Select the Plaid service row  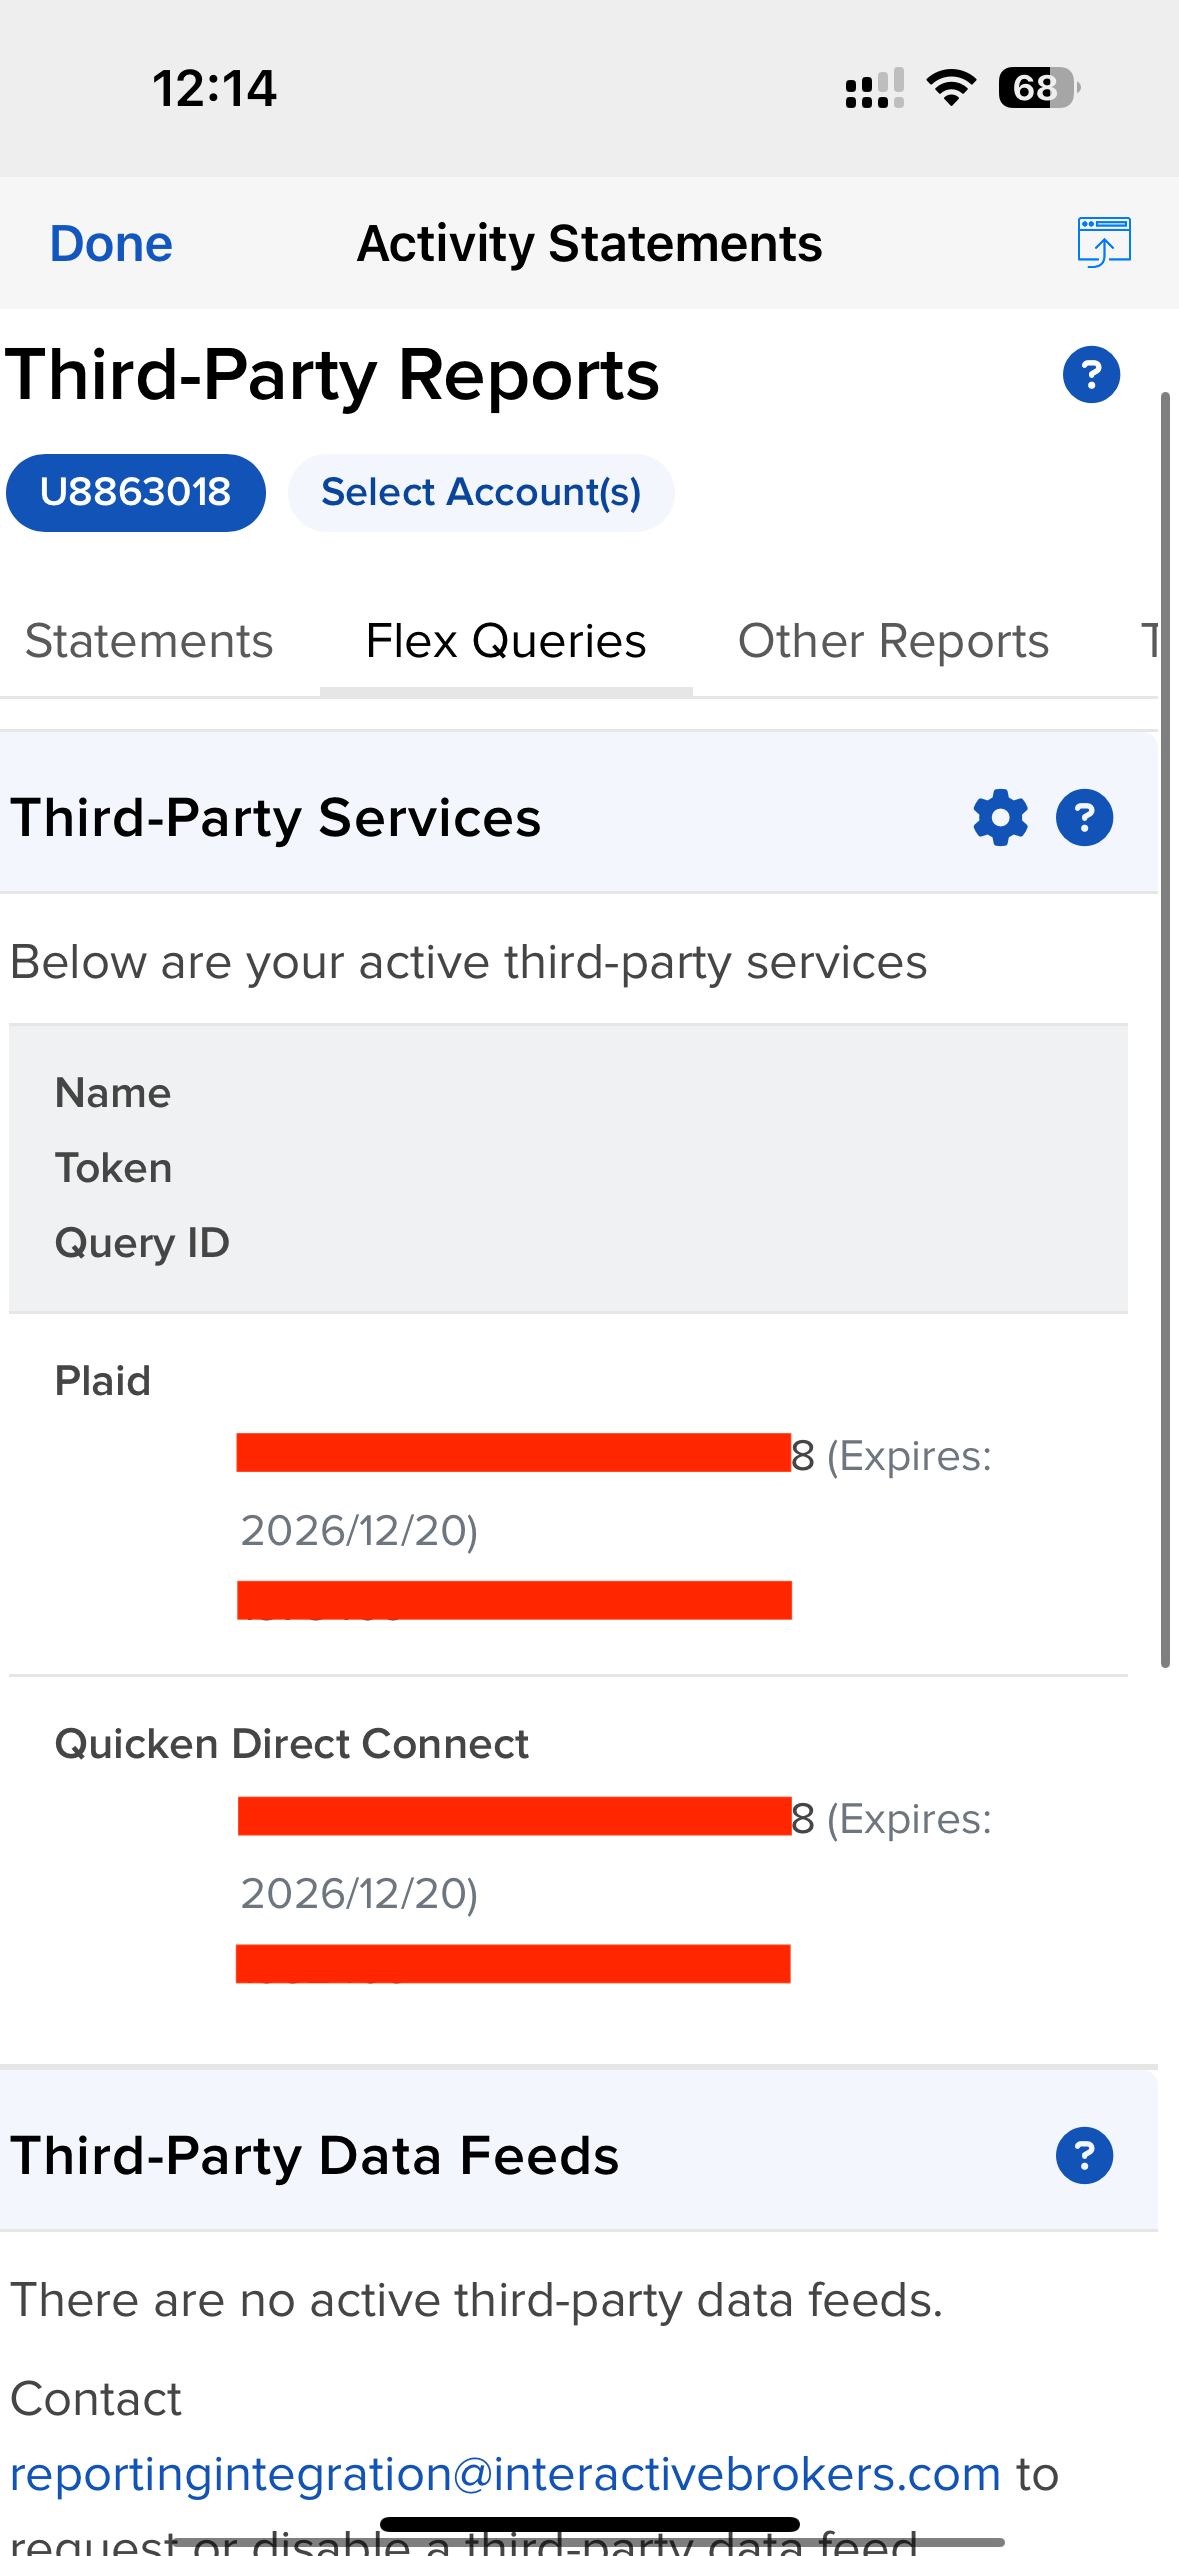click(x=103, y=1381)
